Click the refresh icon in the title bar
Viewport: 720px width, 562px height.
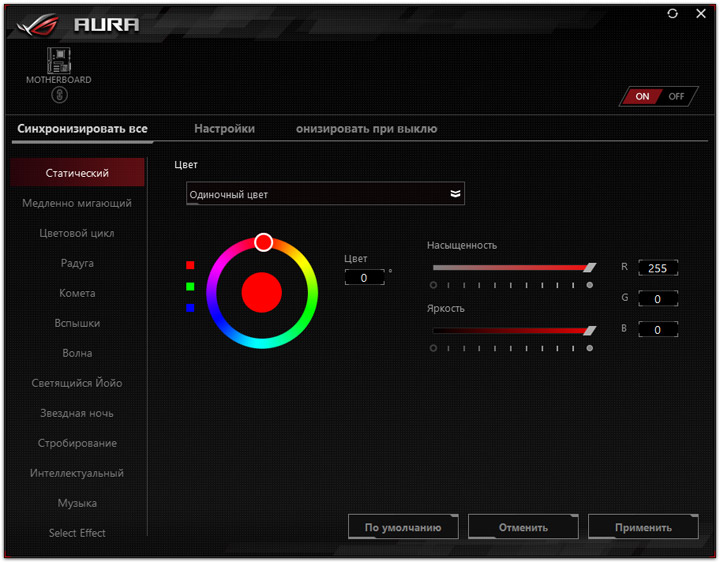(x=672, y=14)
